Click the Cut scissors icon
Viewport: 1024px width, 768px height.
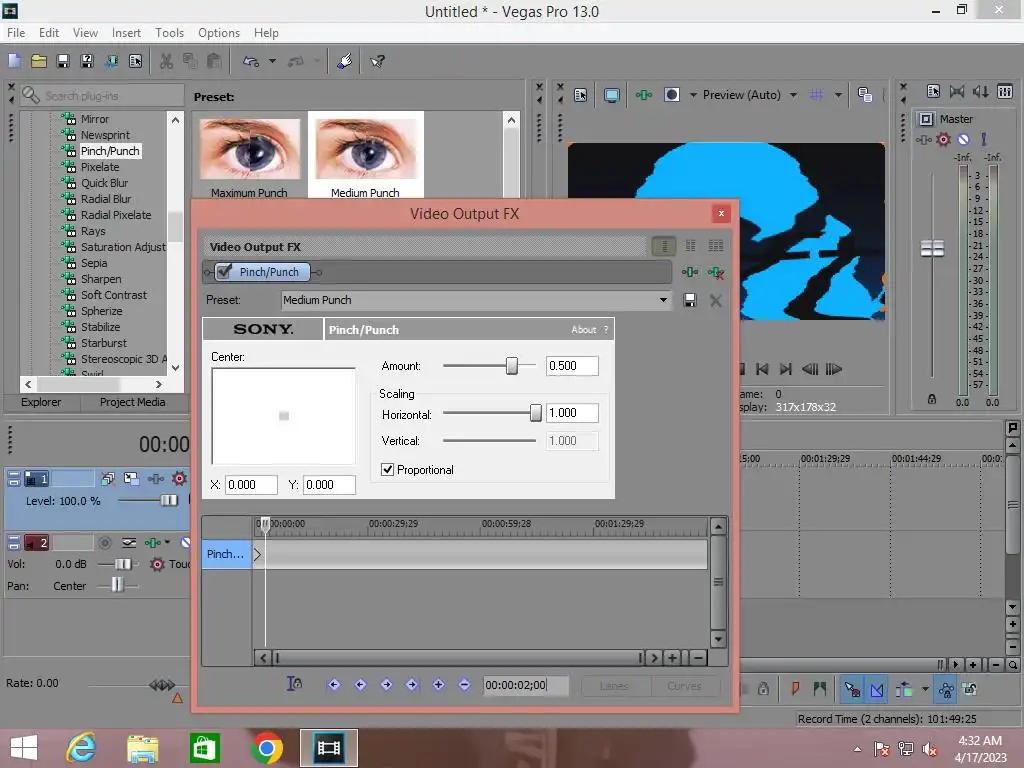pyautogui.click(x=167, y=61)
